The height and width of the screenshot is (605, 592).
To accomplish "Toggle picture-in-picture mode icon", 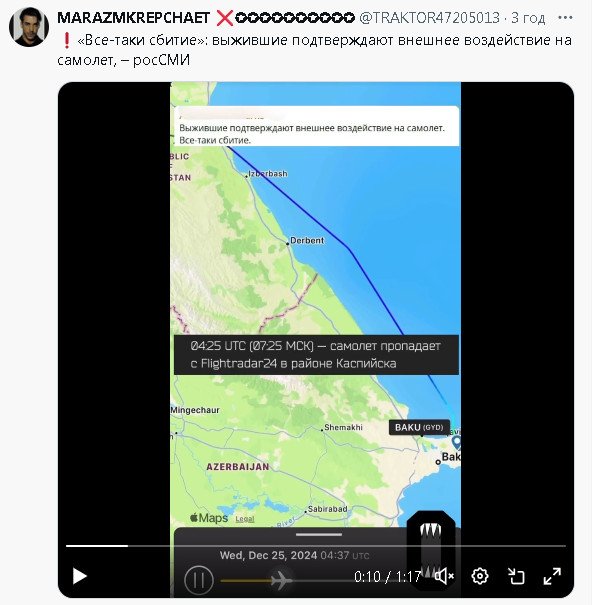I will (x=516, y=576).
